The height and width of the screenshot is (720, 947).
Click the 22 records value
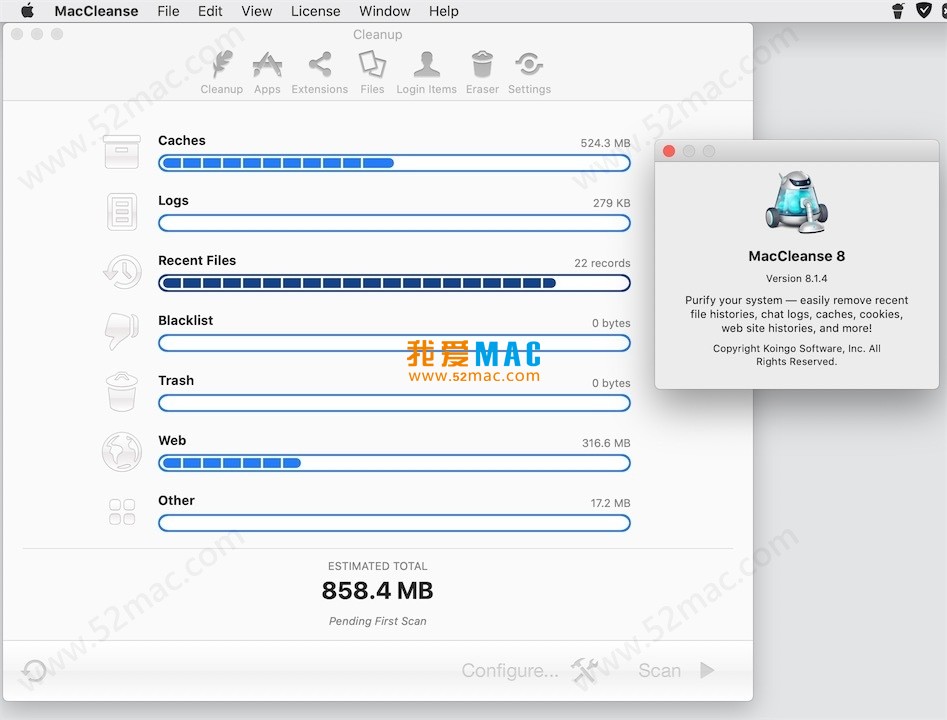coord(602,263)
